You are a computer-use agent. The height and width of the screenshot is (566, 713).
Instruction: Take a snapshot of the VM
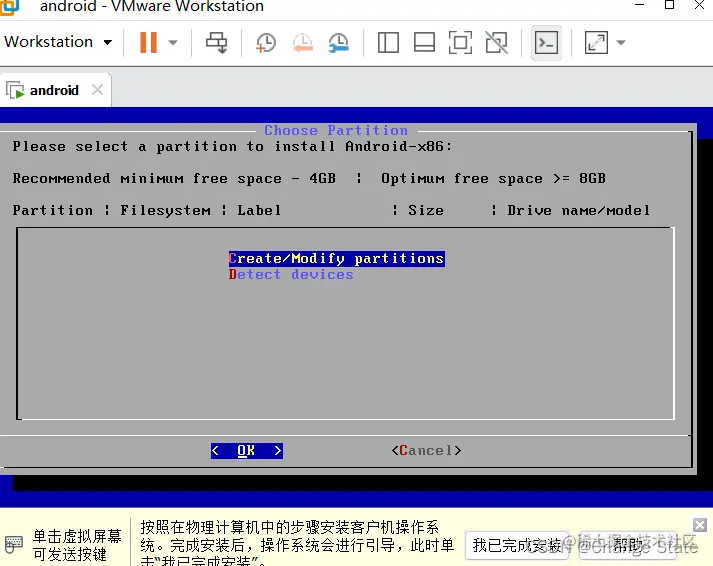[266, 43]
